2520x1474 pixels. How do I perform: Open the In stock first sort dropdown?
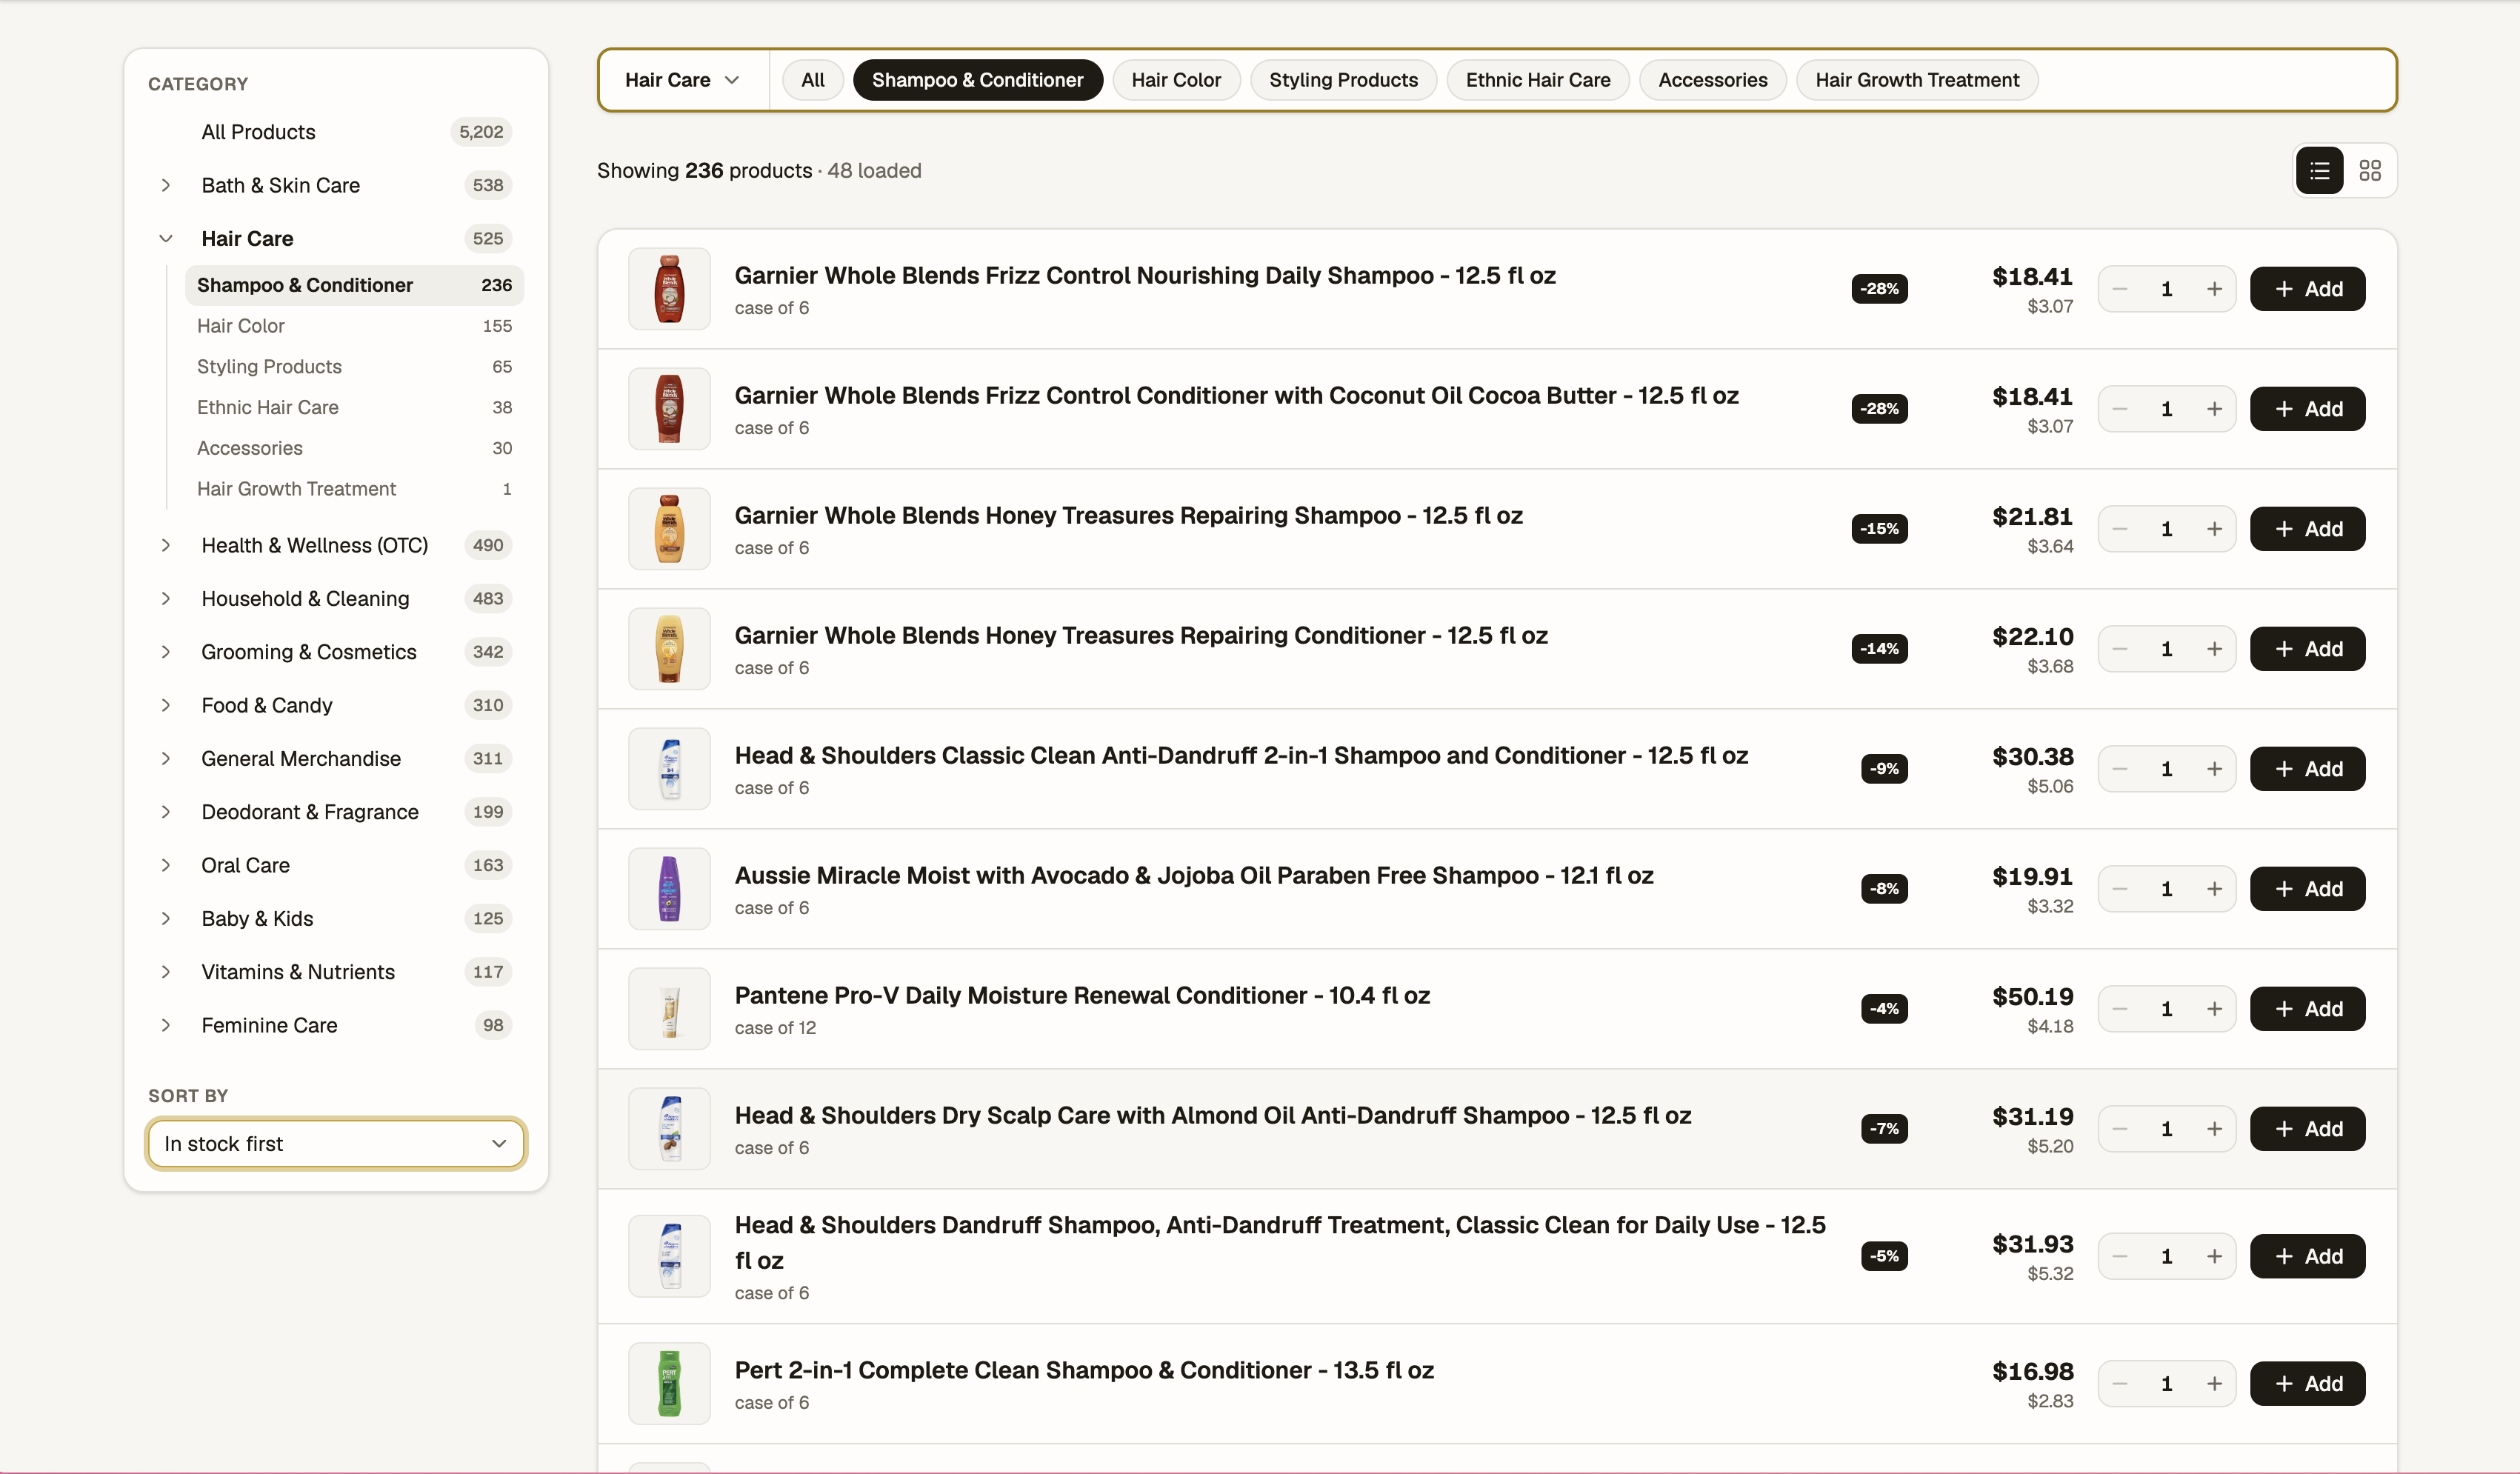tap(336, 1144)
